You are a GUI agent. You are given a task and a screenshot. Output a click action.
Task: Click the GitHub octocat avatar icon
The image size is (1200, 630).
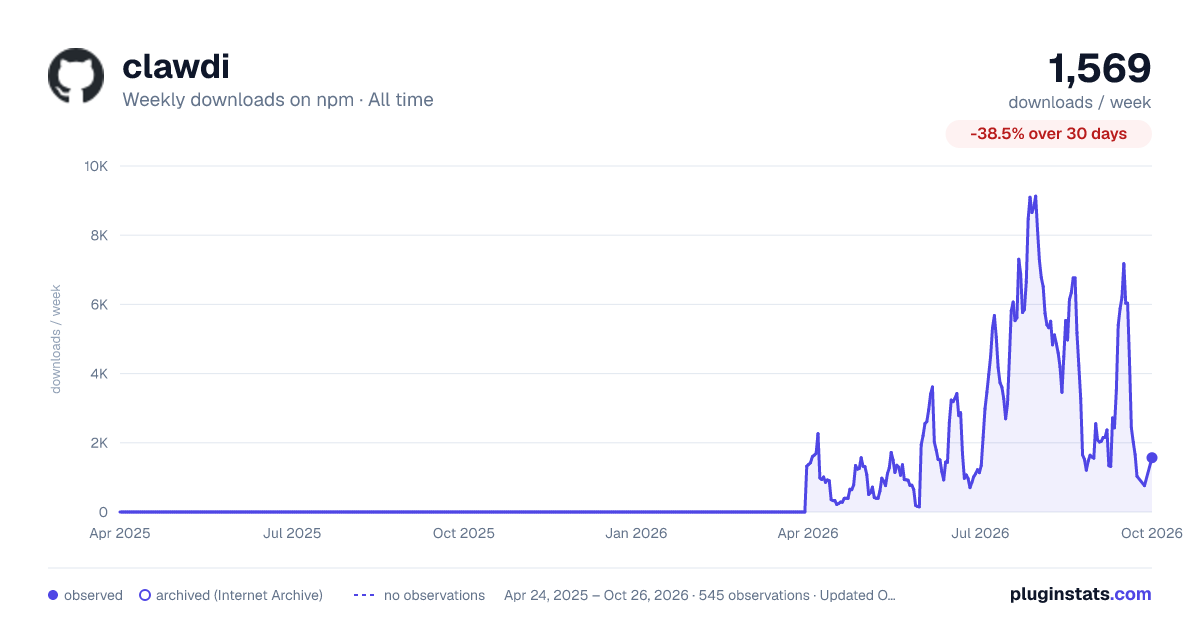76,75
